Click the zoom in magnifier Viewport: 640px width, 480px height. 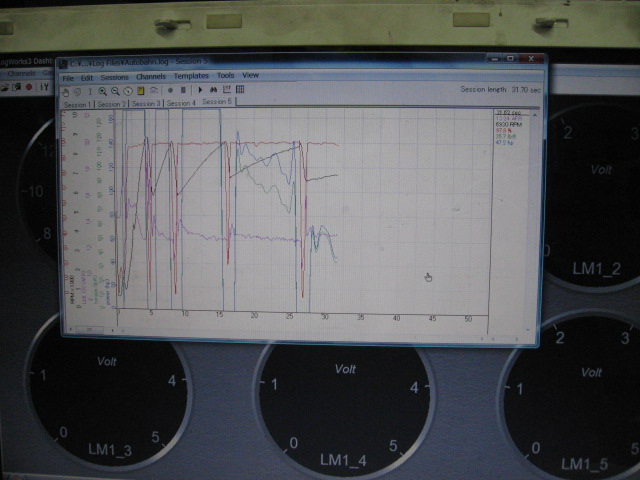click(102, 91)
